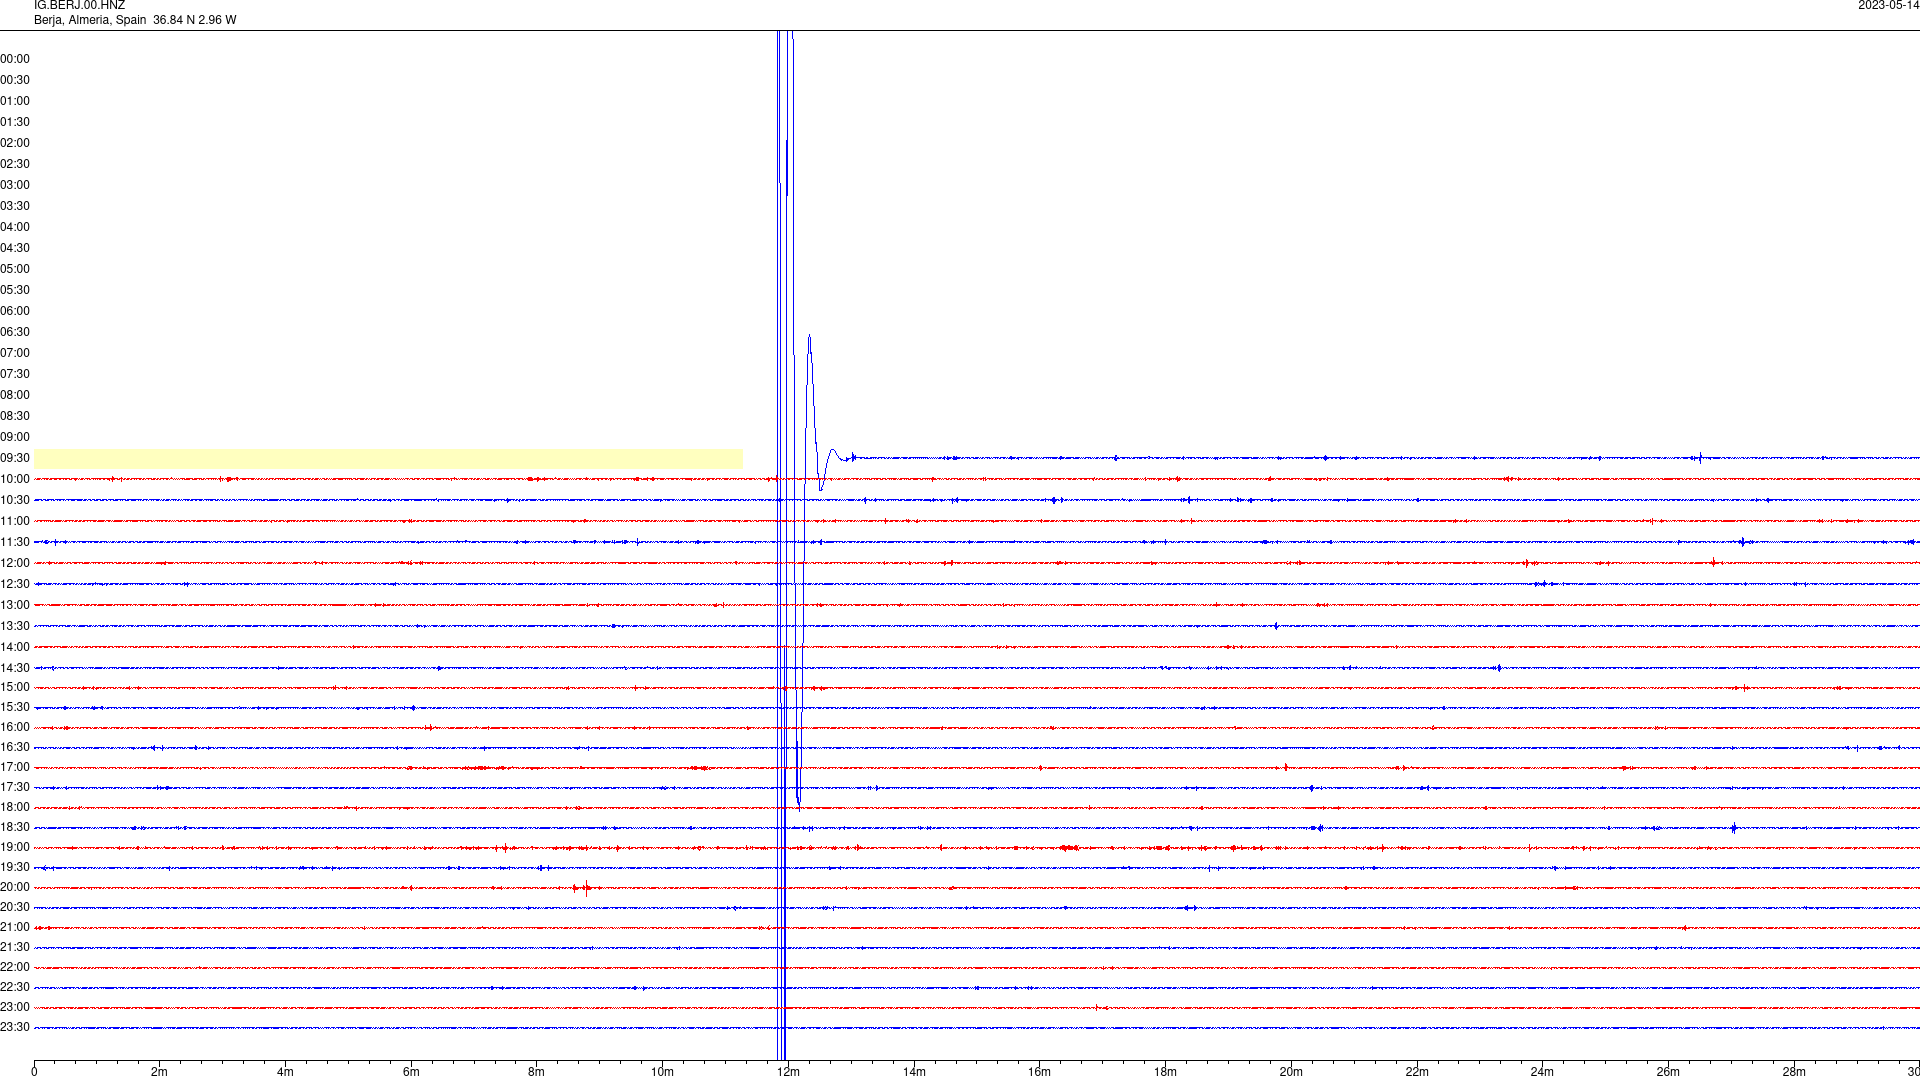The width and height of the screenshot is (1920, 1080).
Task: Select the 19:30 time row label
Action: (15, 867)
